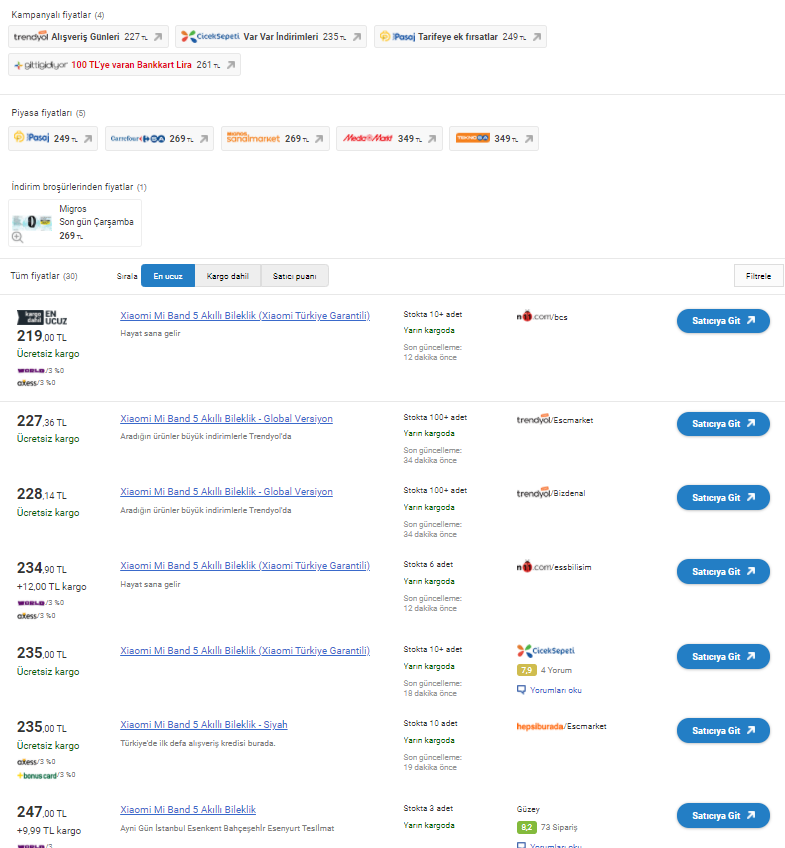Click the hepsiburada/Escmarket seller logo
This screenshot has height=848, width=785.
click(561, 726)
